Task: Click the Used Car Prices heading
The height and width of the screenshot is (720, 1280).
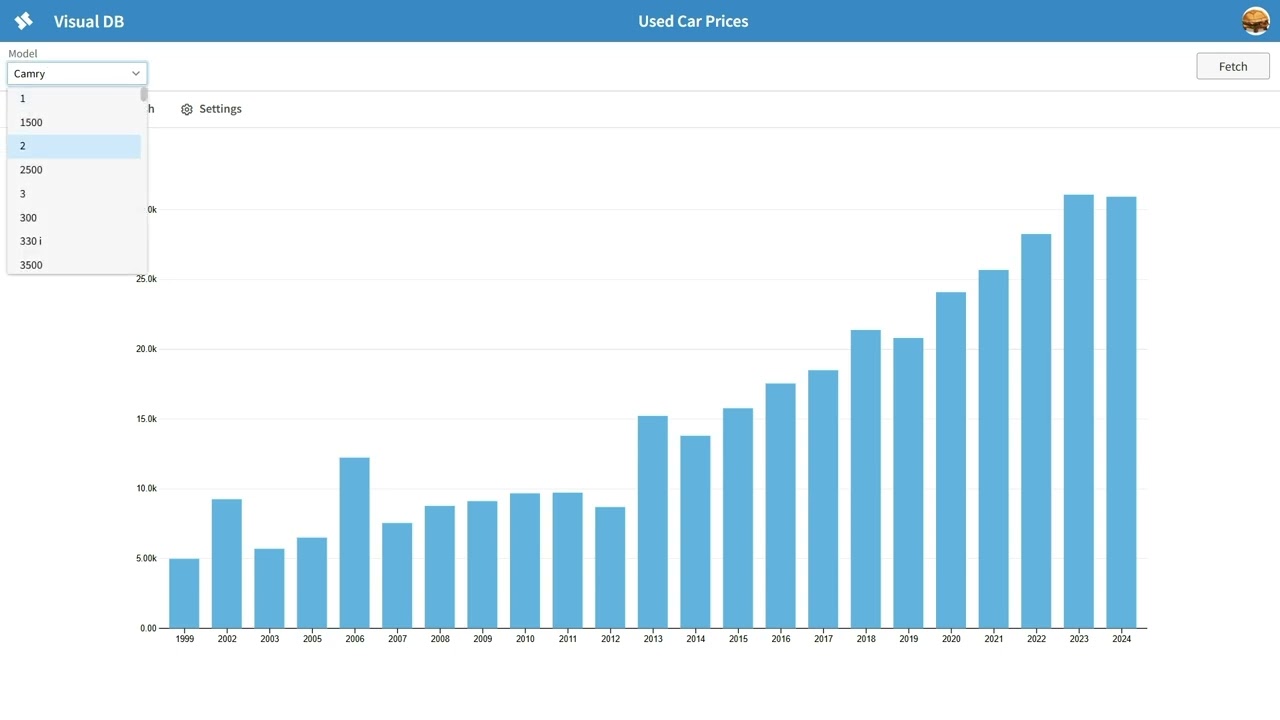Action: click(x=693, y=21)
